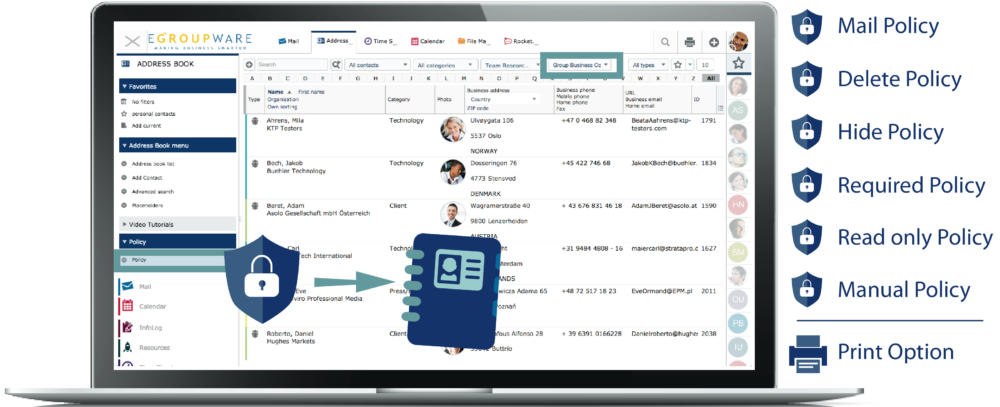Open Adam Beret's contact photo
Screen dimensions: 1000x407
[452, 213]
